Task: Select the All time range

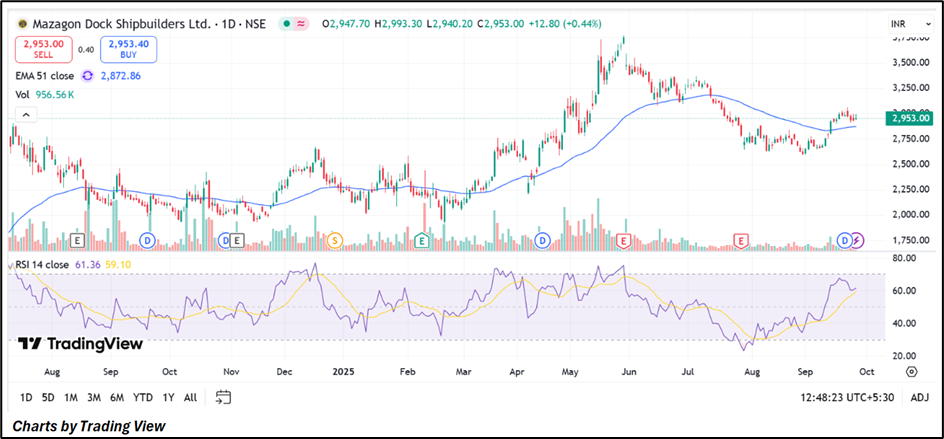Action: click(x=190, y=397)
